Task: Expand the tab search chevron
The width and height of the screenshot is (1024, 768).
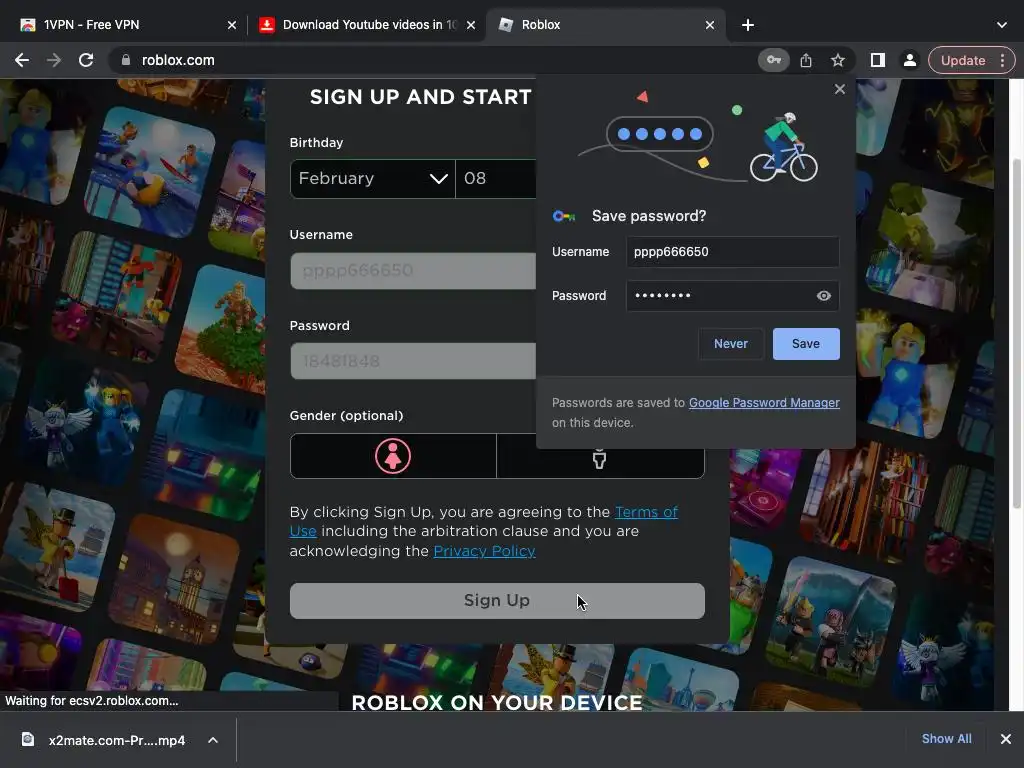Action: pos(1002,25)
